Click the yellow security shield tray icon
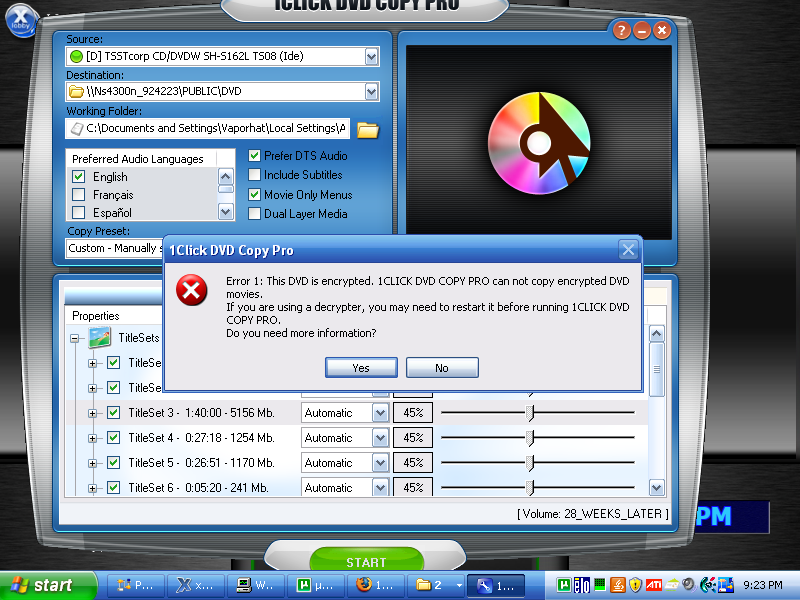Image resolution: width=800 pixels, height=600 pixels. (x=635, y=585)
